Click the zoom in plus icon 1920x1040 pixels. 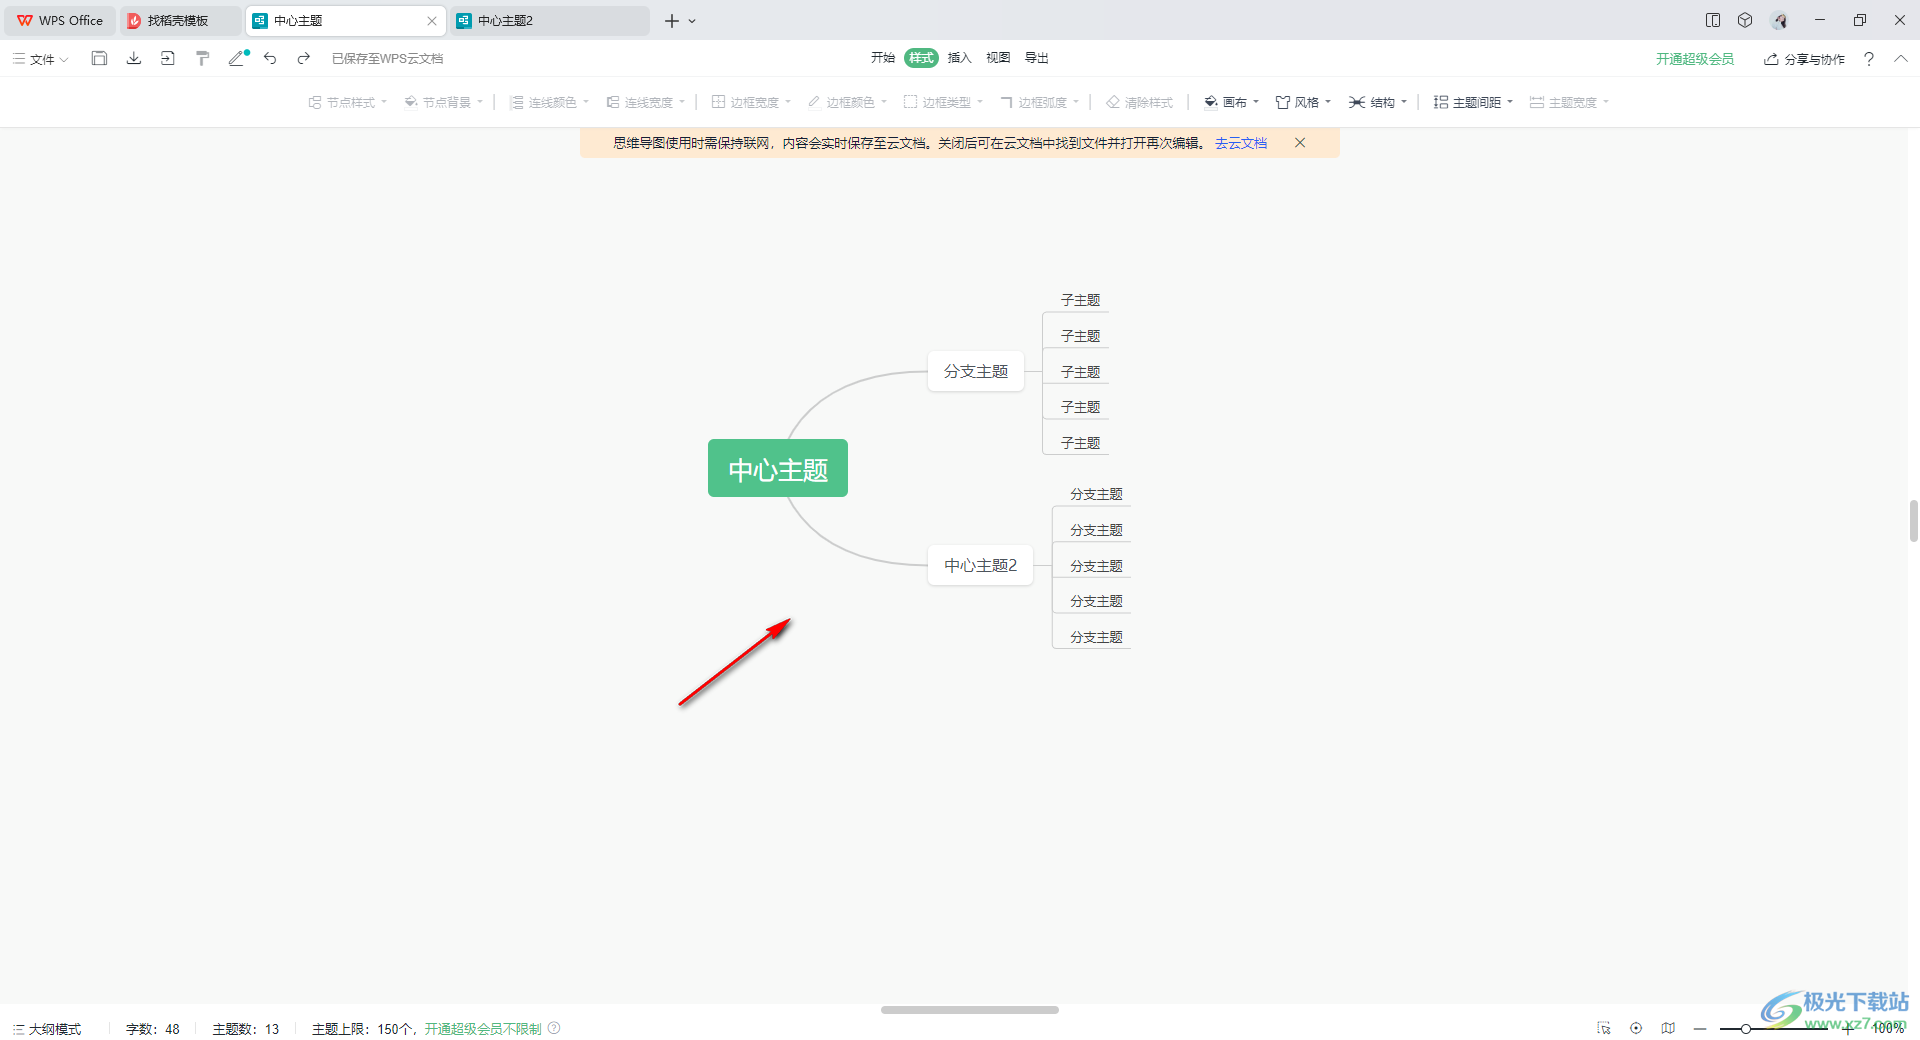pyautogui.click(x=1848, y=1028)
